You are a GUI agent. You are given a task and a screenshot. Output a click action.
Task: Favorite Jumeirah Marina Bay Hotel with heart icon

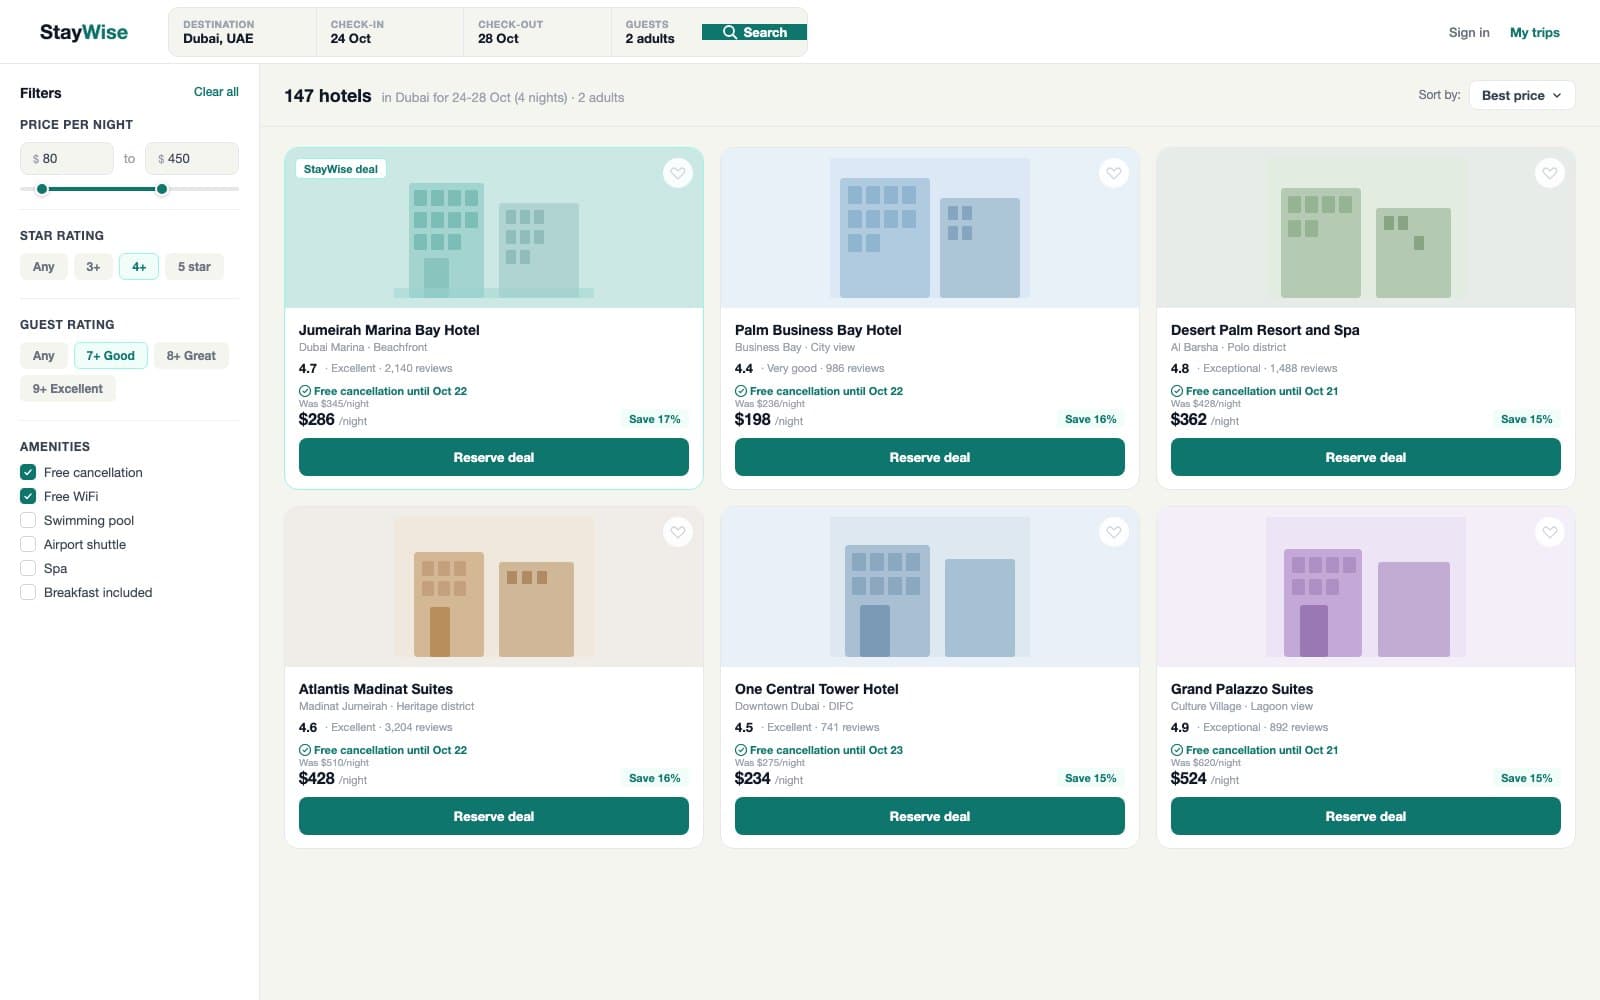678,173
